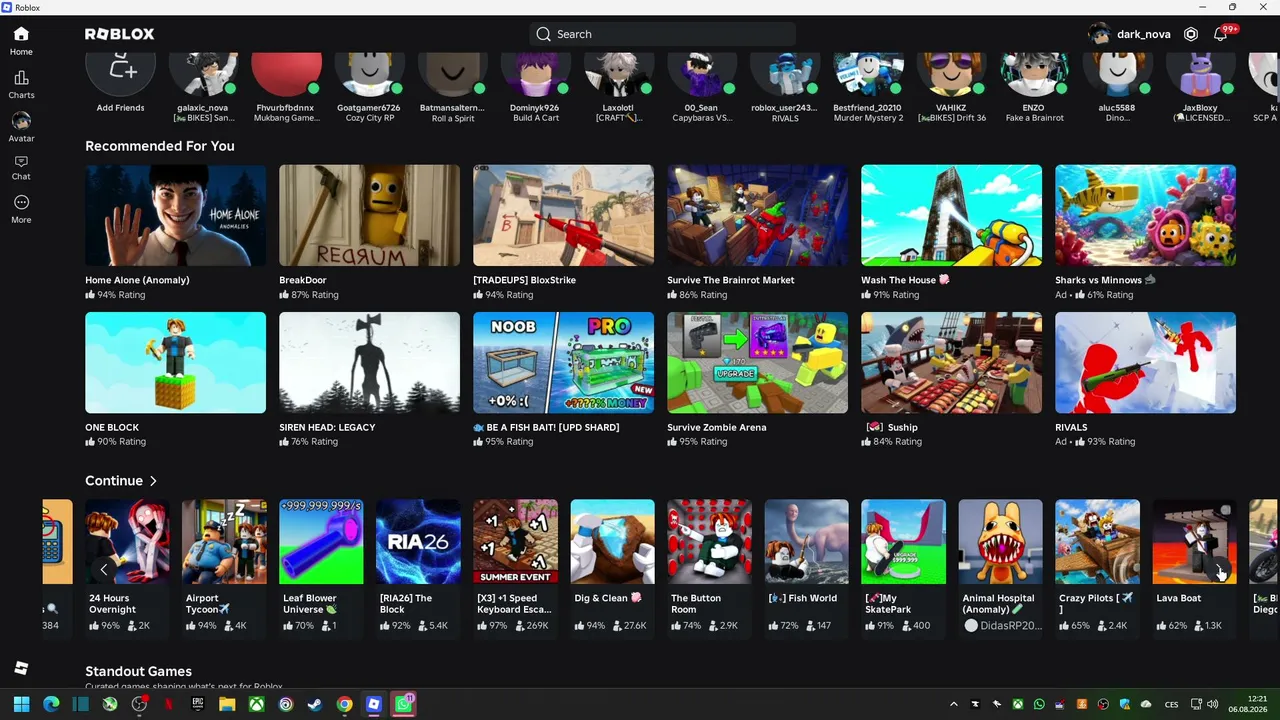Open friend JaxBloxy's avatar

tap(1199, 75)
